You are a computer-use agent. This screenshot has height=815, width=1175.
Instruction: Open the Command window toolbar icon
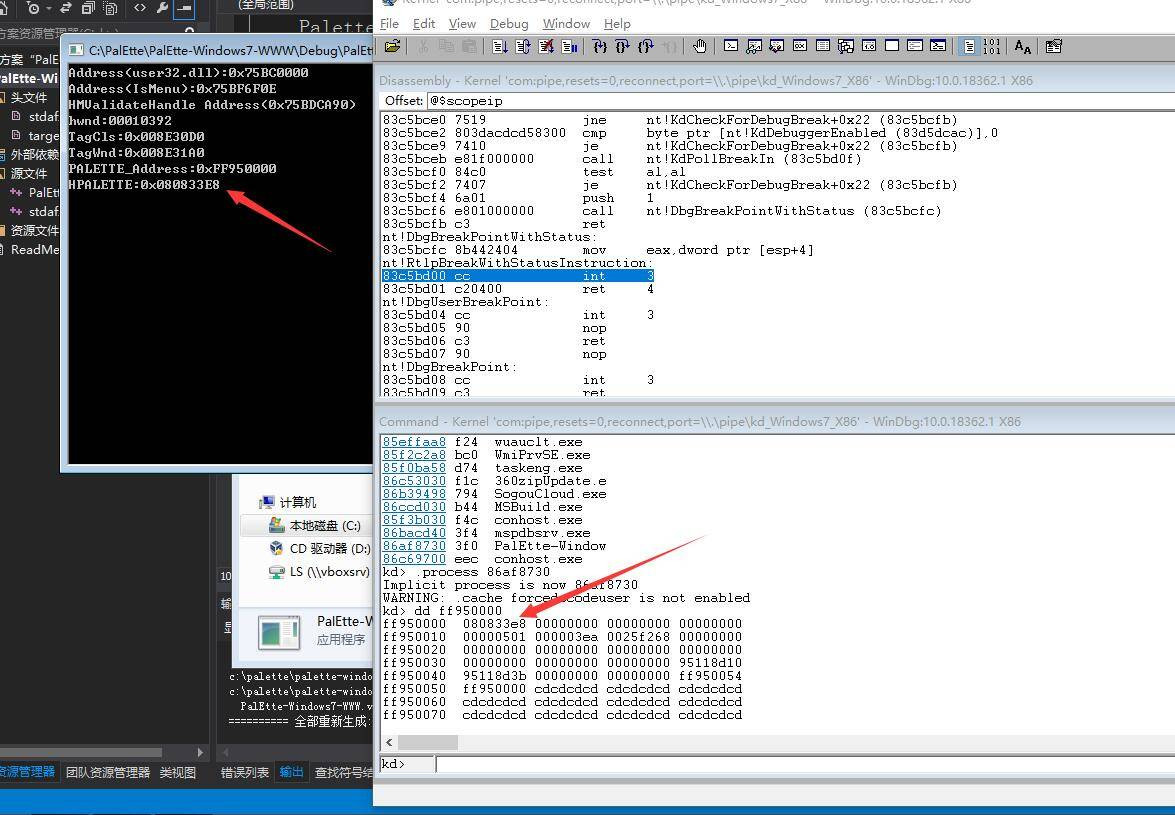[731, 46]
